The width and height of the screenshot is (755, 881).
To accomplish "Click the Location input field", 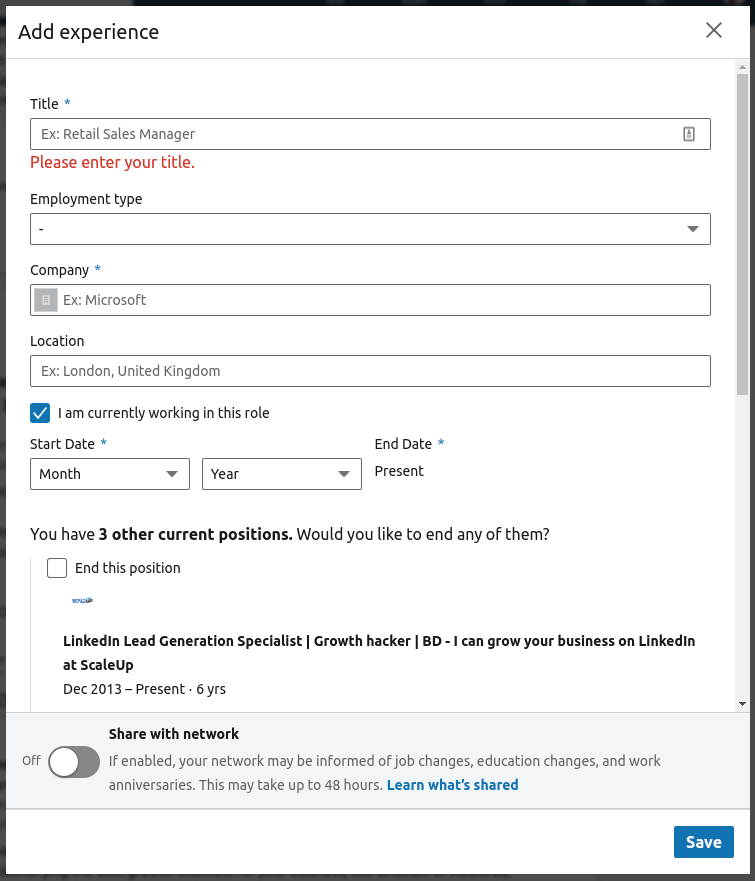I will (x=370, y=371).
